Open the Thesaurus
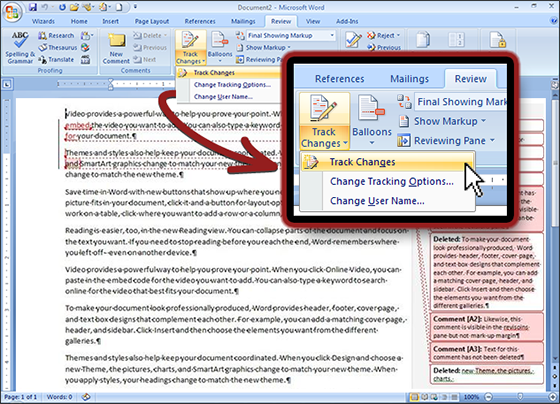Screen dimensions: 560x404 tap(58, 48)
